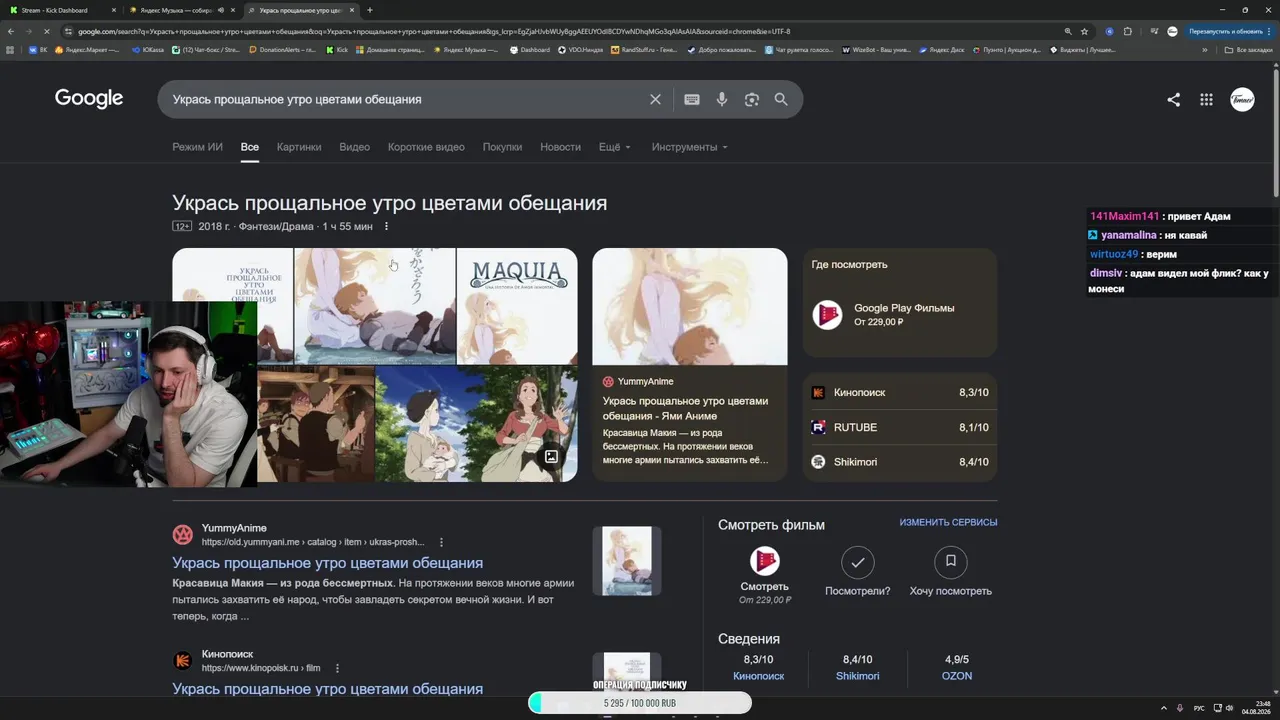Open more options for the movie title
1280x720 pixels.
[386, 226]
